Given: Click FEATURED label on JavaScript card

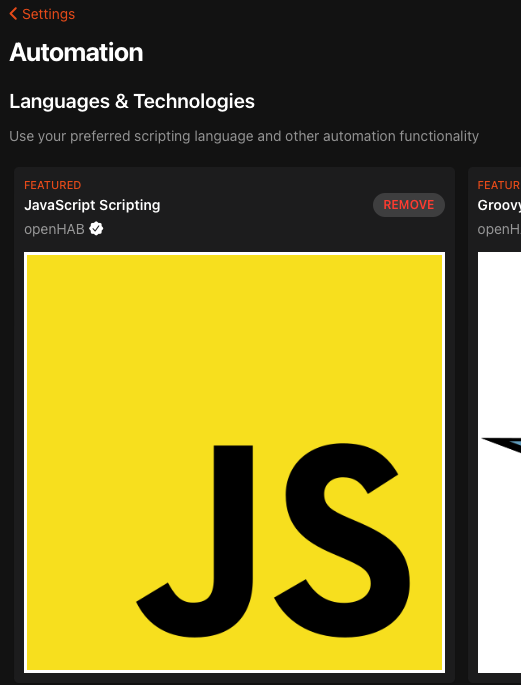Looking at the screenshot, I should coord(52,185).
